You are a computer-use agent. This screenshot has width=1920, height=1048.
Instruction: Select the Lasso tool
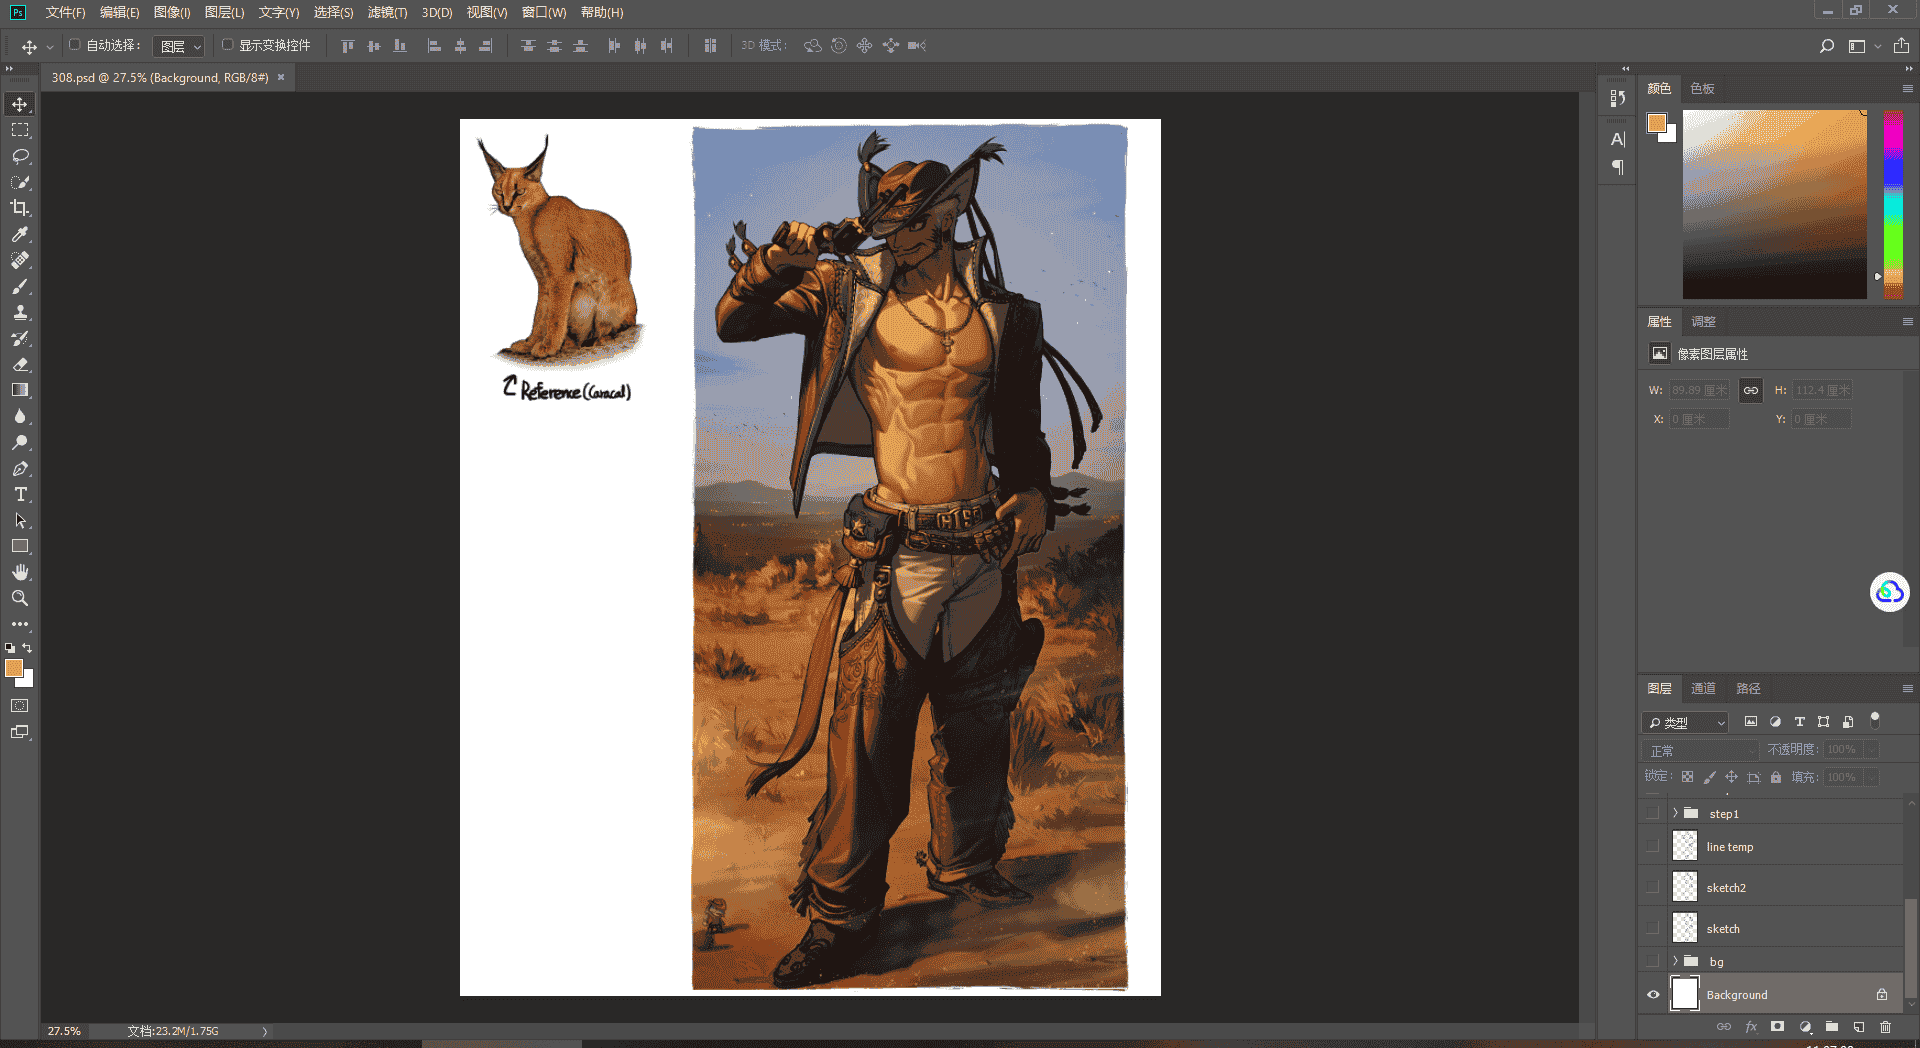tap(20, 156)
